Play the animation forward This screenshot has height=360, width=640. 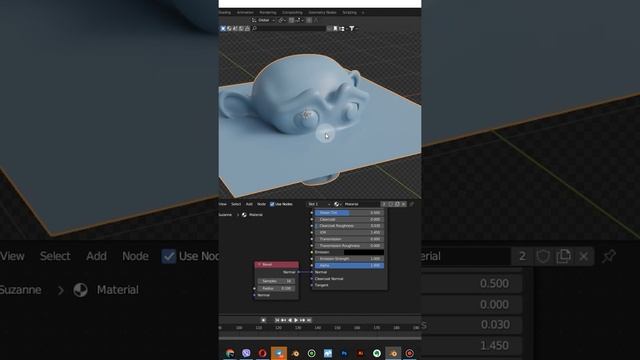tap(296, 320)
